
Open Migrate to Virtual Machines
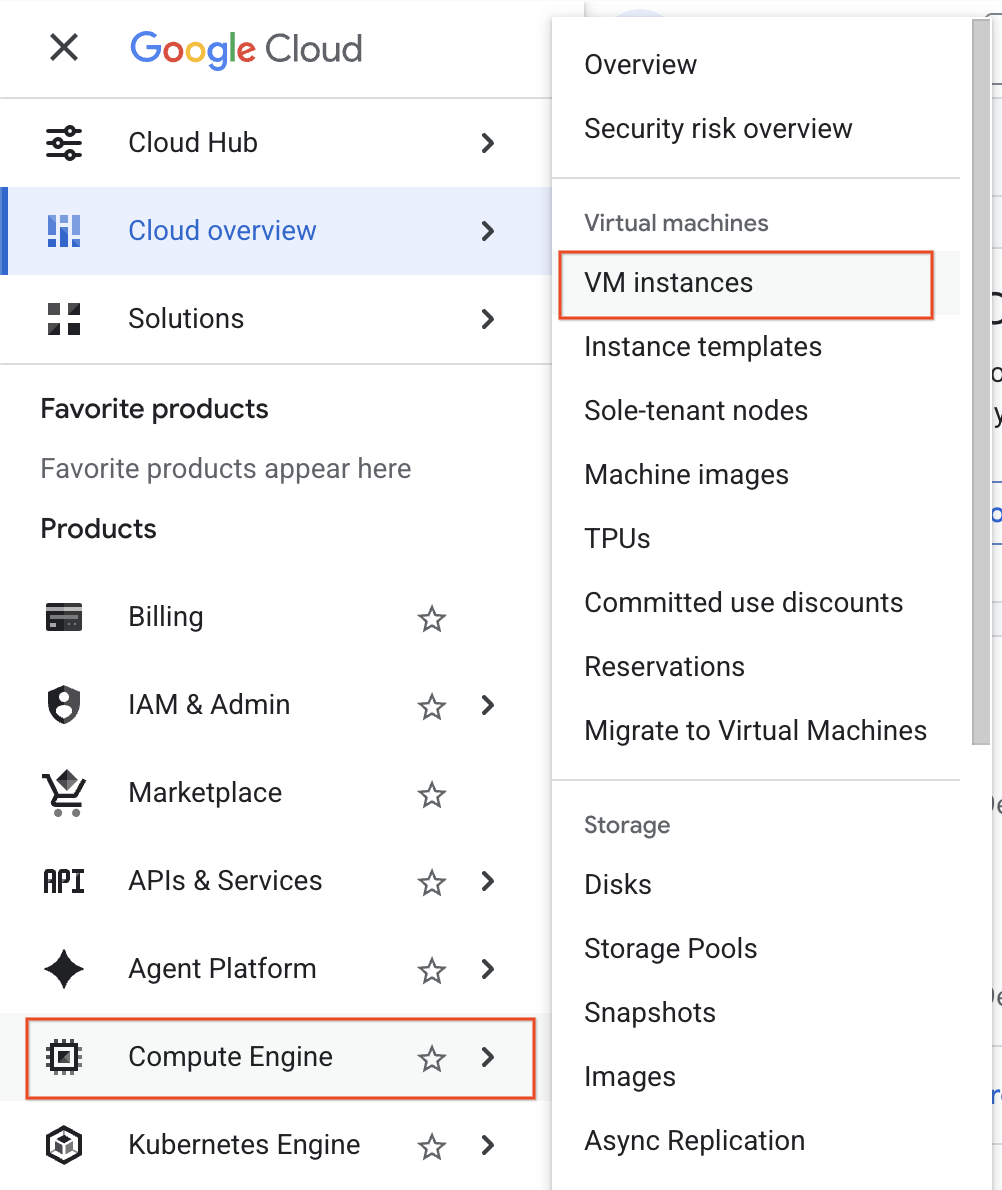tap(756, 731)
